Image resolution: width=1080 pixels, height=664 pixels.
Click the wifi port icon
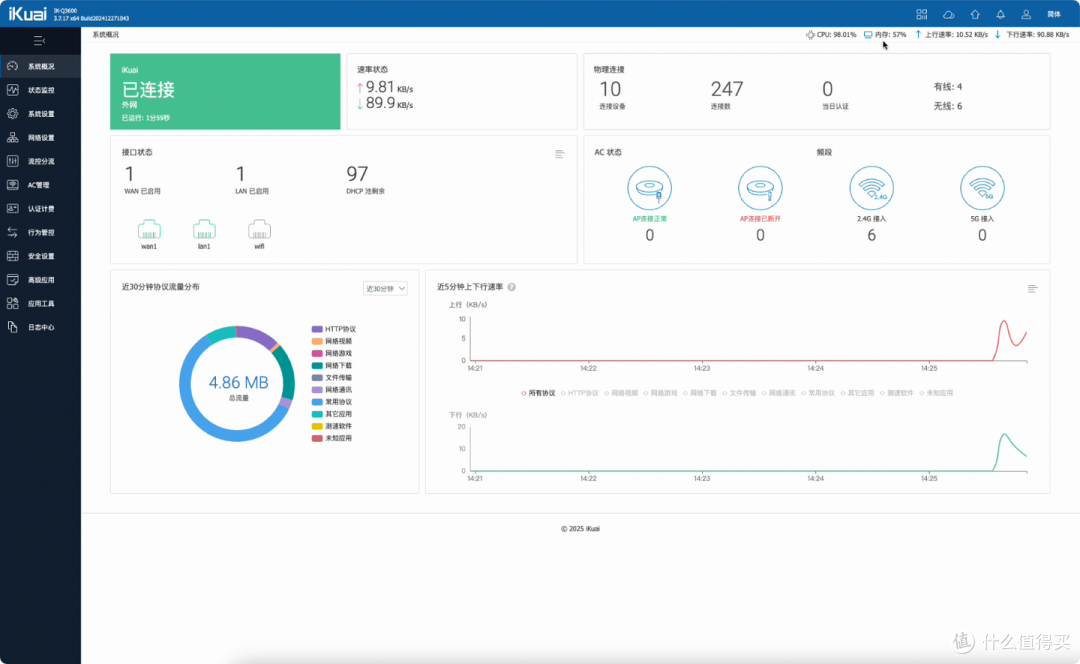click(259, 229)
